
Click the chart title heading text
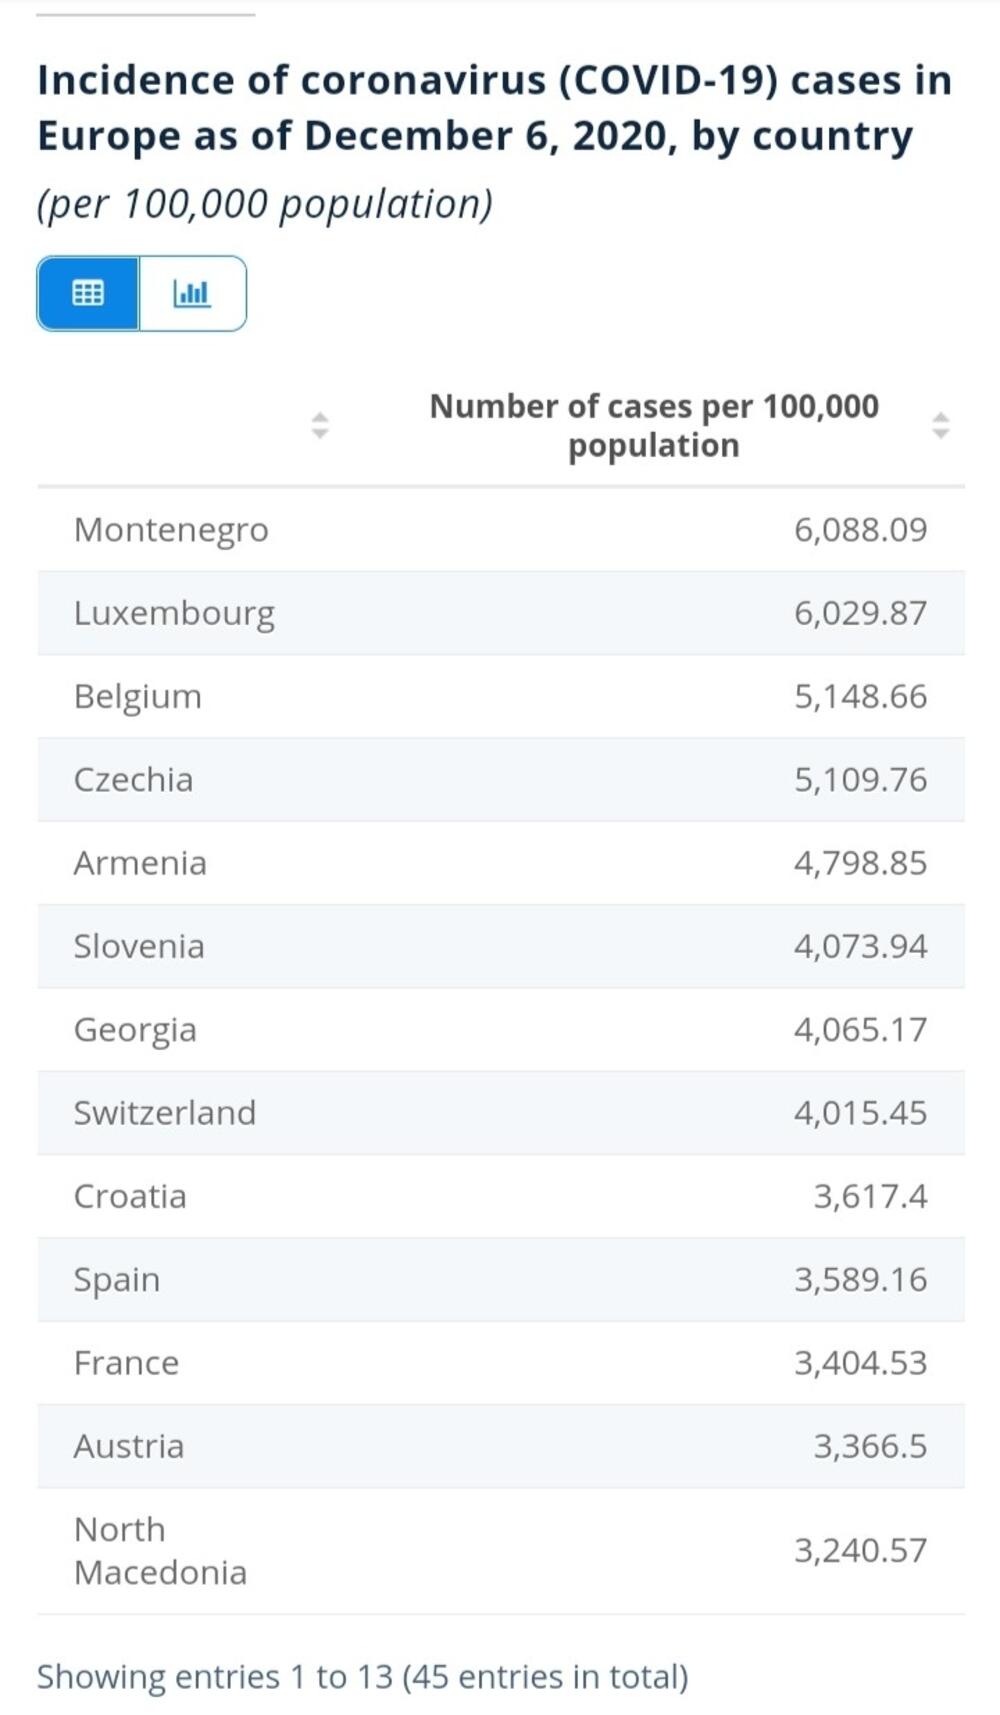494,108
